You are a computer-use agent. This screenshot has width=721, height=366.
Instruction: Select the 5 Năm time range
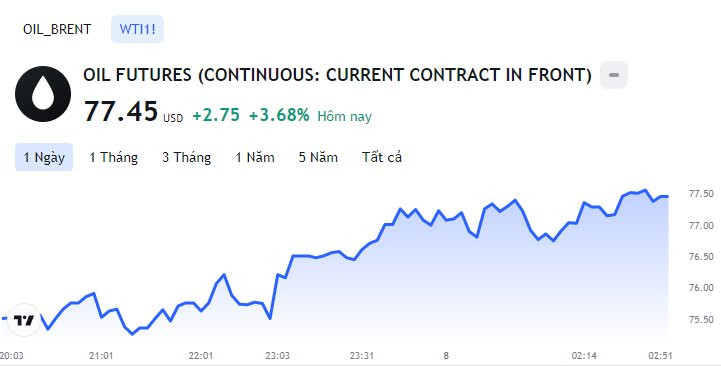click(x=318, y=157)
